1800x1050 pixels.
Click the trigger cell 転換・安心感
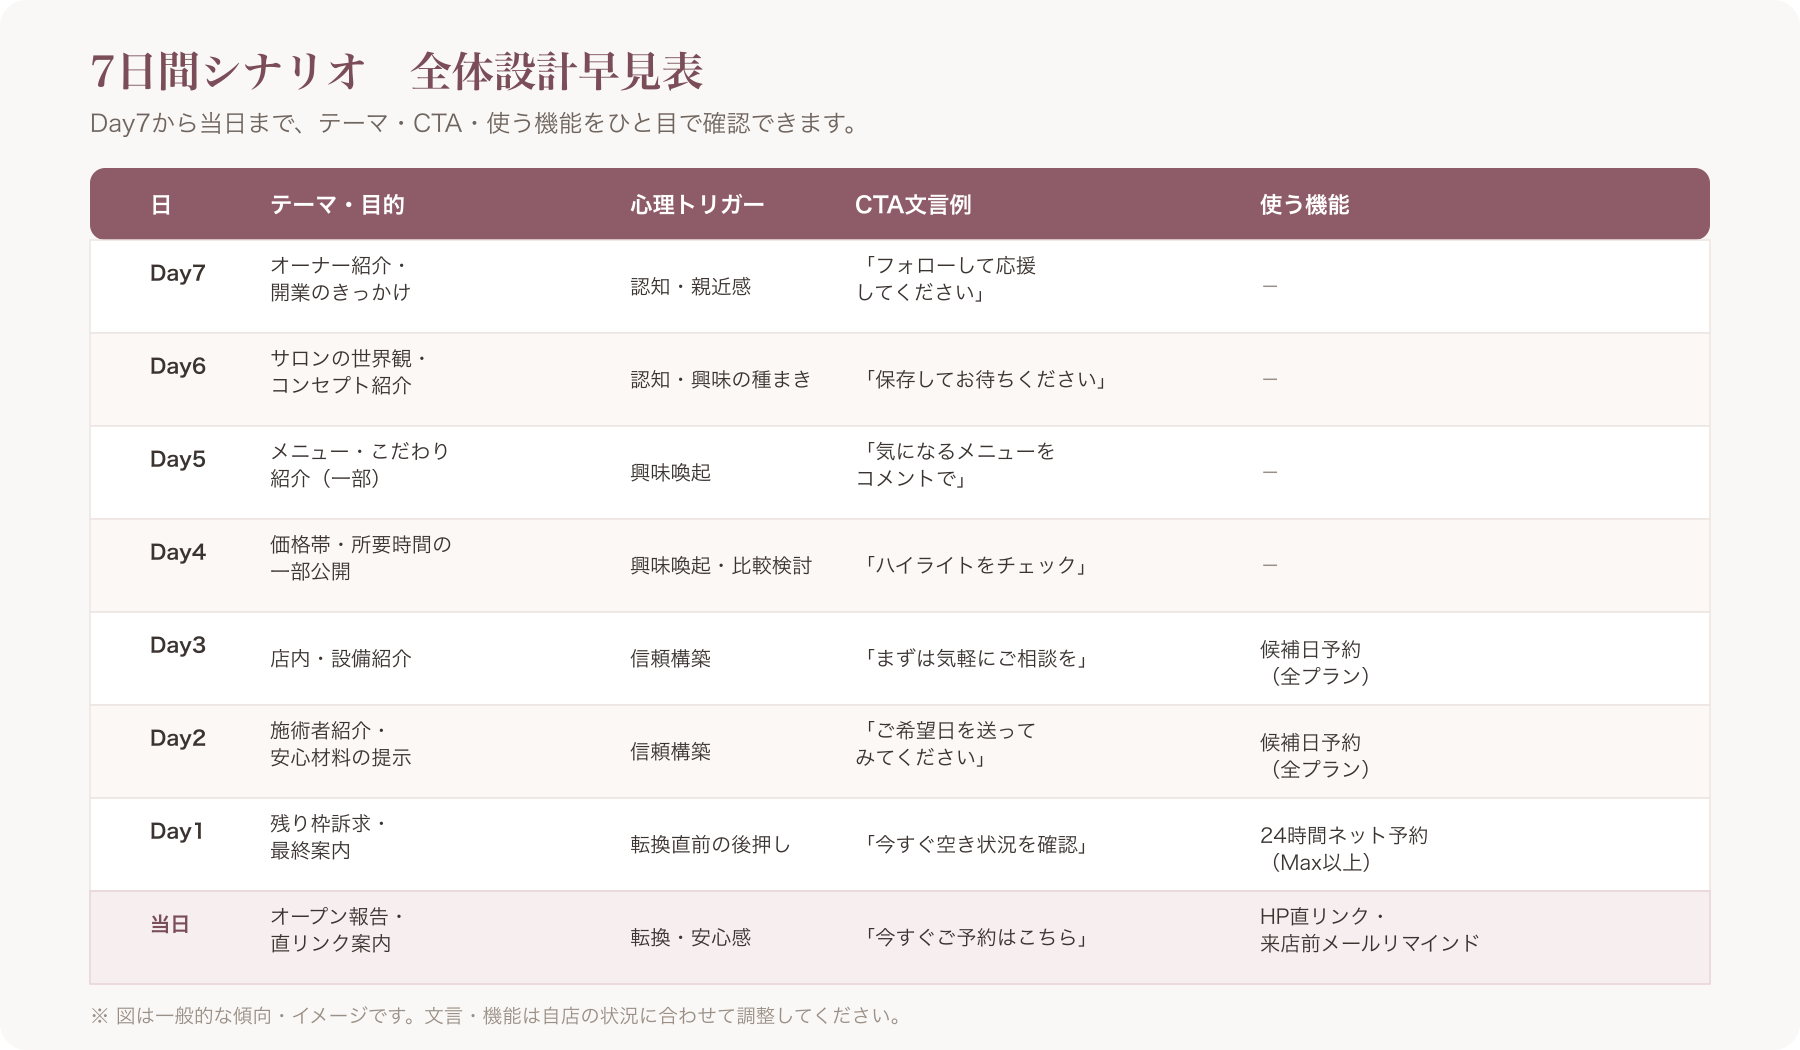[691, 937]
